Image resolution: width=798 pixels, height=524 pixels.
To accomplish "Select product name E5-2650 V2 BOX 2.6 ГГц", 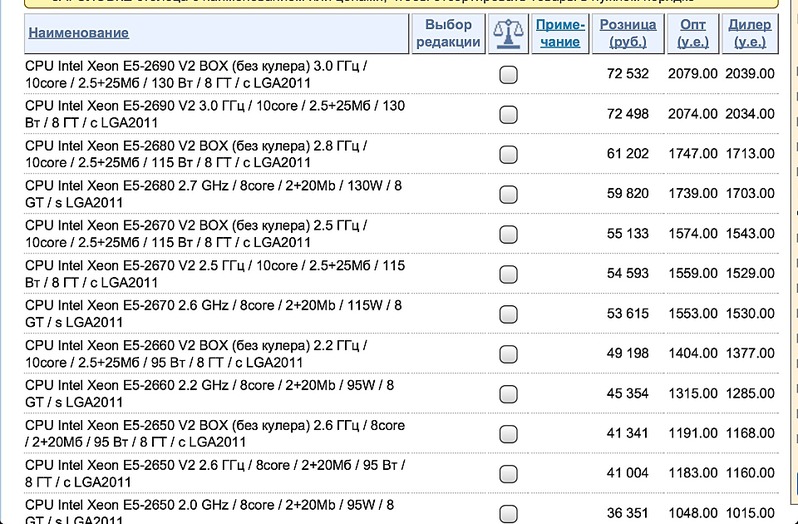I will (x=215, y=433).
